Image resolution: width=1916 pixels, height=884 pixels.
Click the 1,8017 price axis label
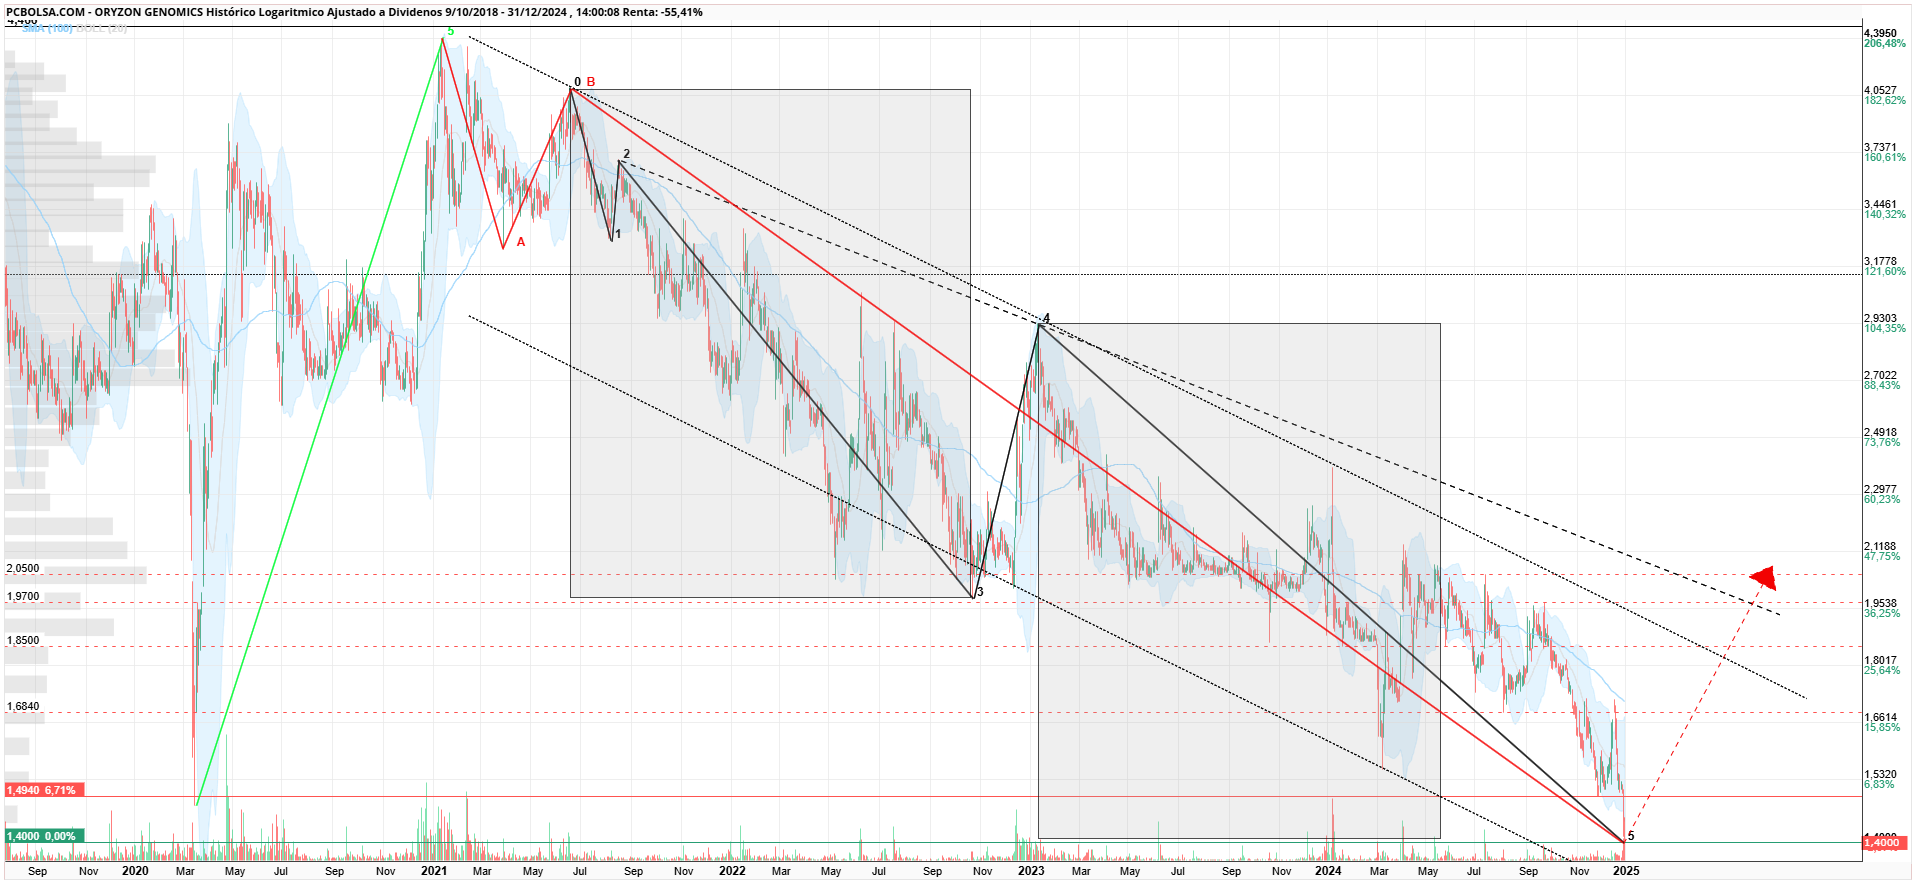(x=1880, y=660)
